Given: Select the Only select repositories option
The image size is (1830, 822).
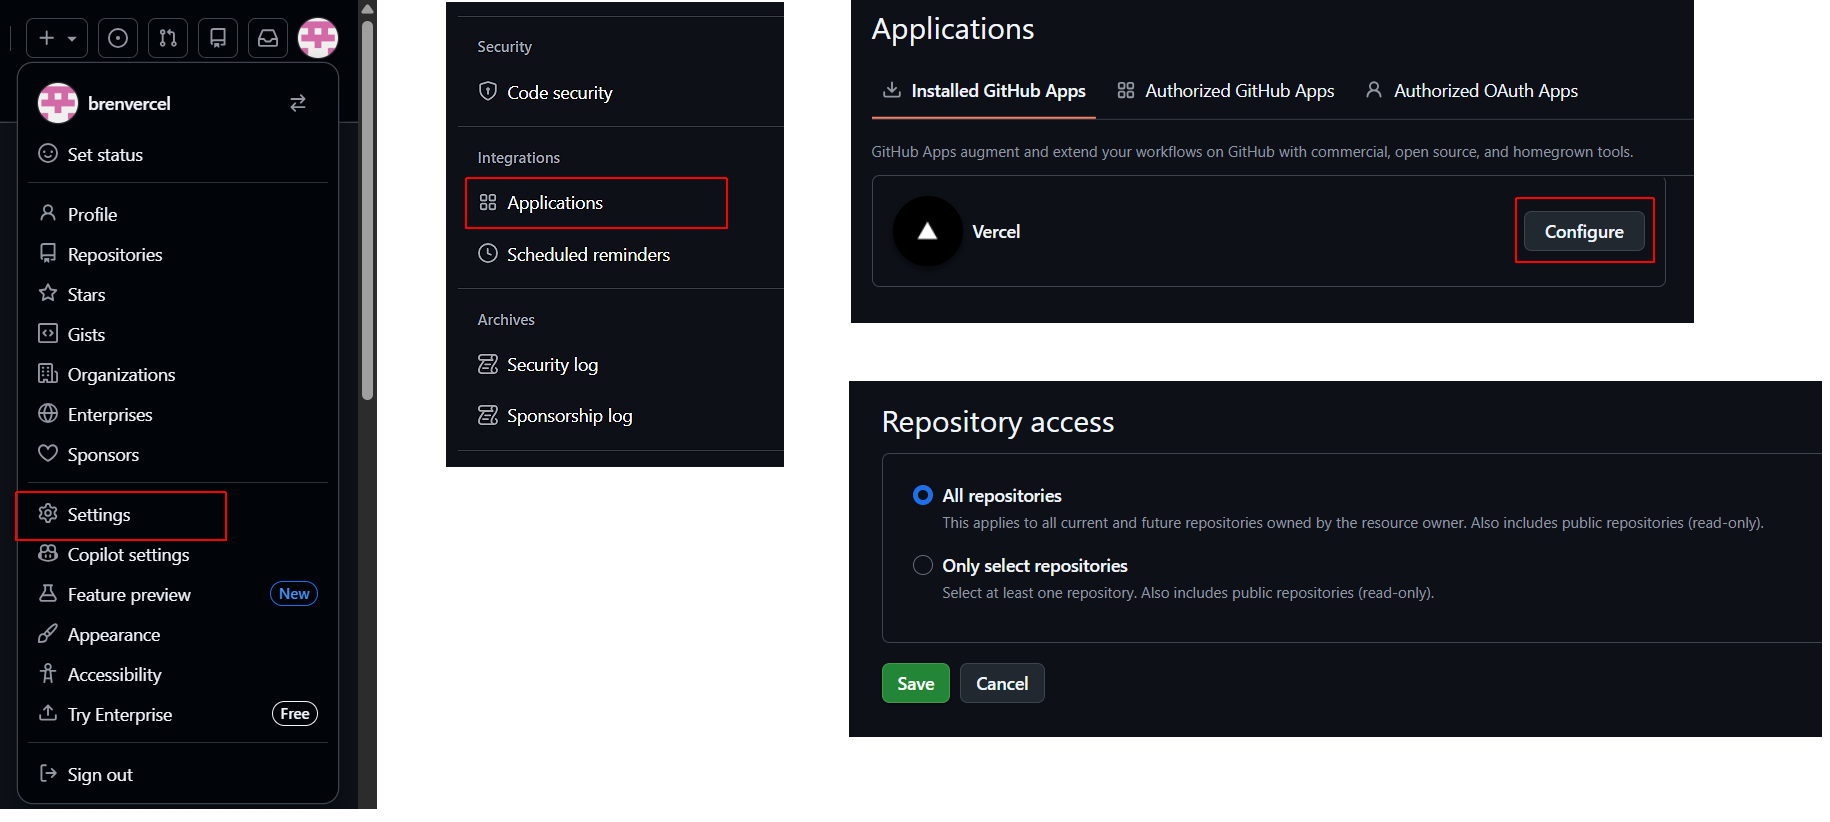Looking at the screenshot, I should [923, 566].
